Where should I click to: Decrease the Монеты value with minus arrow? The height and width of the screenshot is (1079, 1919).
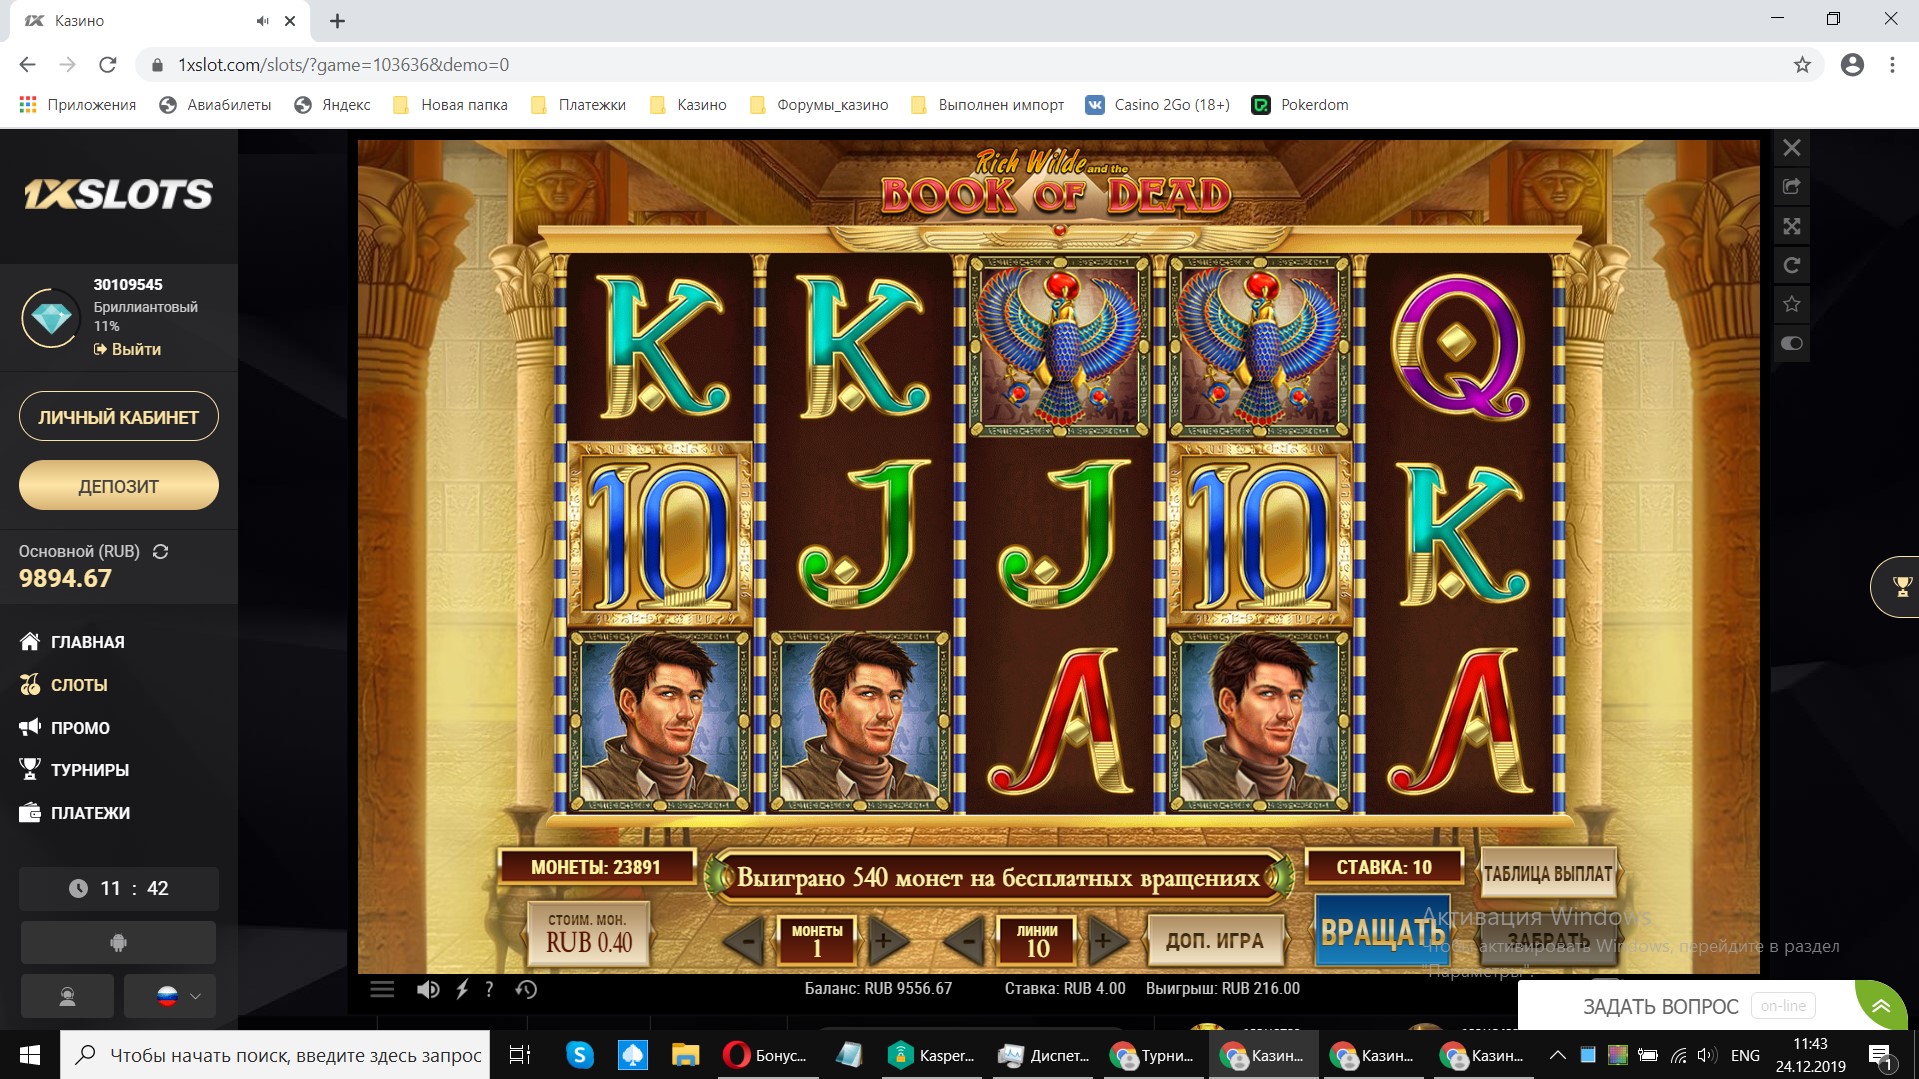pyautogui.click(x=745, y=940)
